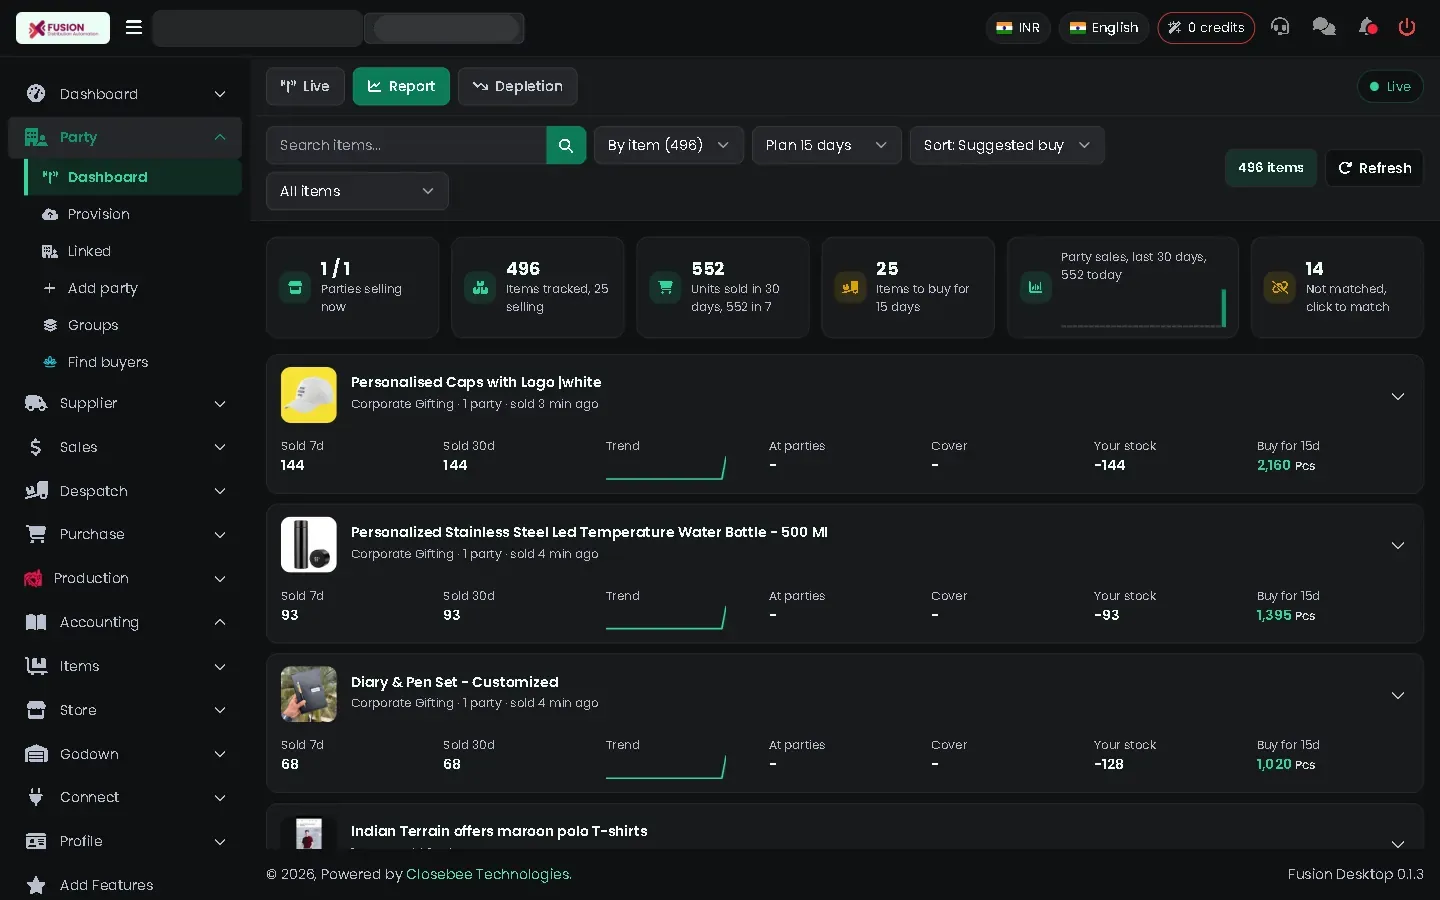Expand the Supplier sidebar section
This screenshot has height=900, width=1440.
click(125, 403)
